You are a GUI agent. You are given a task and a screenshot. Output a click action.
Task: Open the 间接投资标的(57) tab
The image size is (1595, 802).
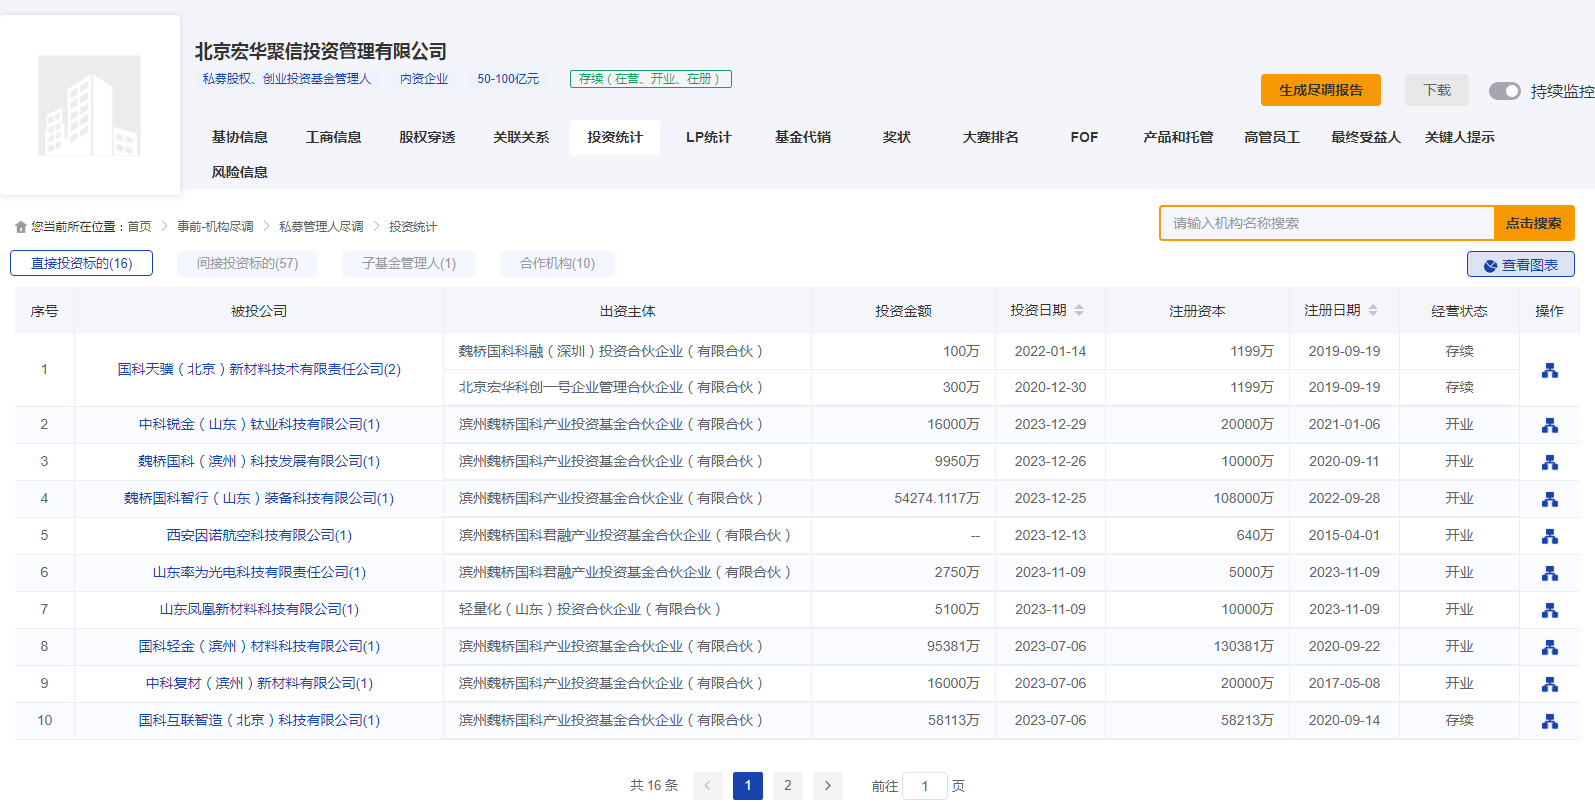pos(247,263)
